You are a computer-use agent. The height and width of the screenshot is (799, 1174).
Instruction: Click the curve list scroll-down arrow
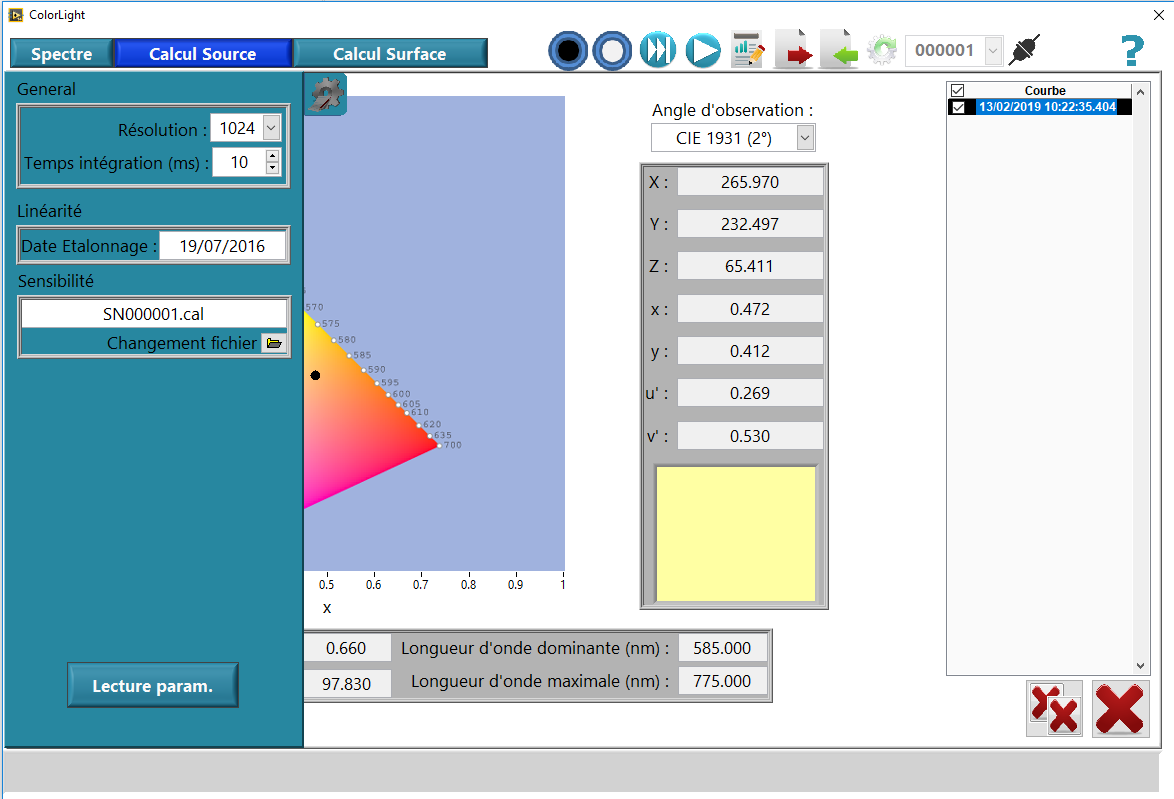click(x=1140, y=666)
